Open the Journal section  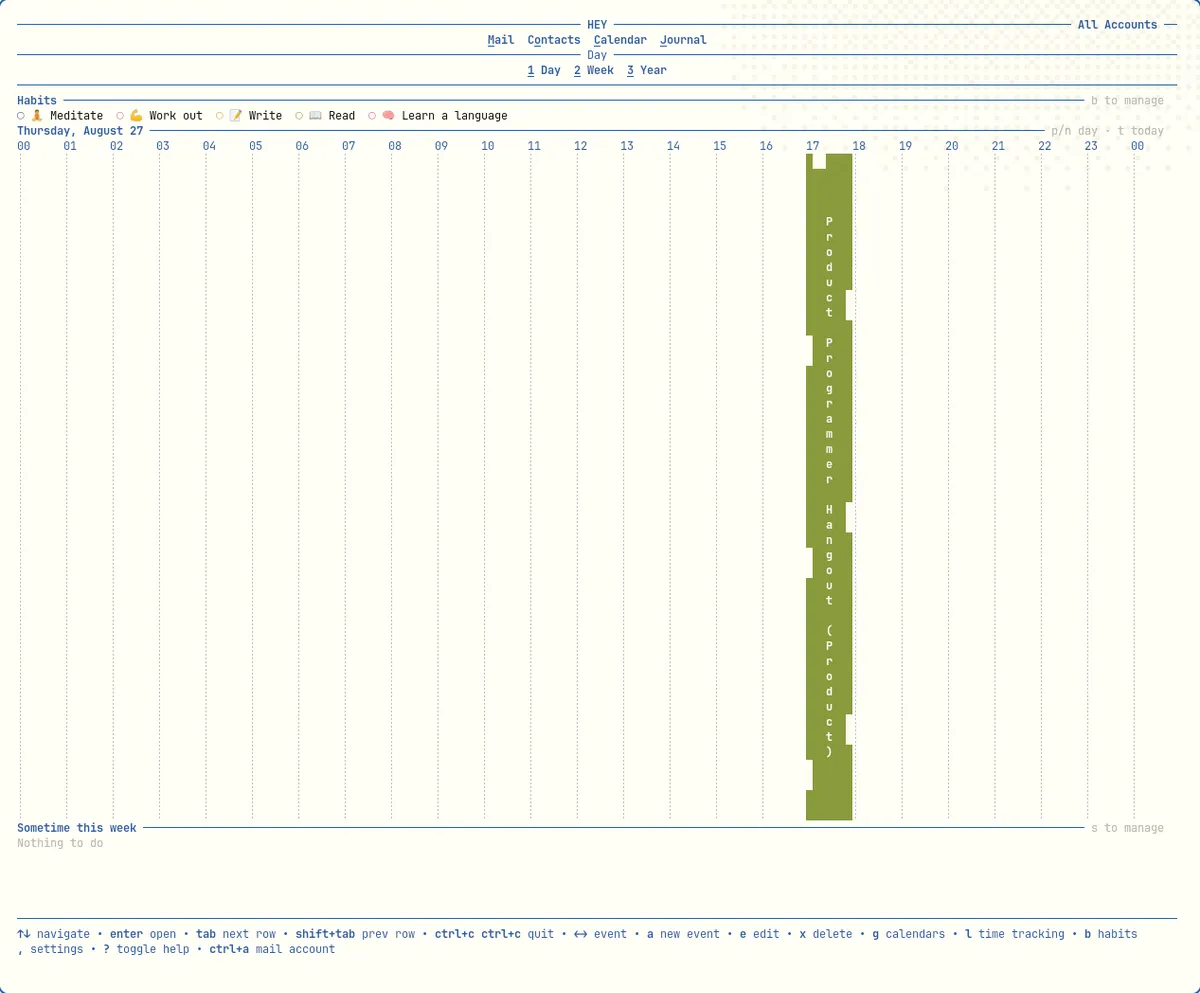click(x=683, y=40)
